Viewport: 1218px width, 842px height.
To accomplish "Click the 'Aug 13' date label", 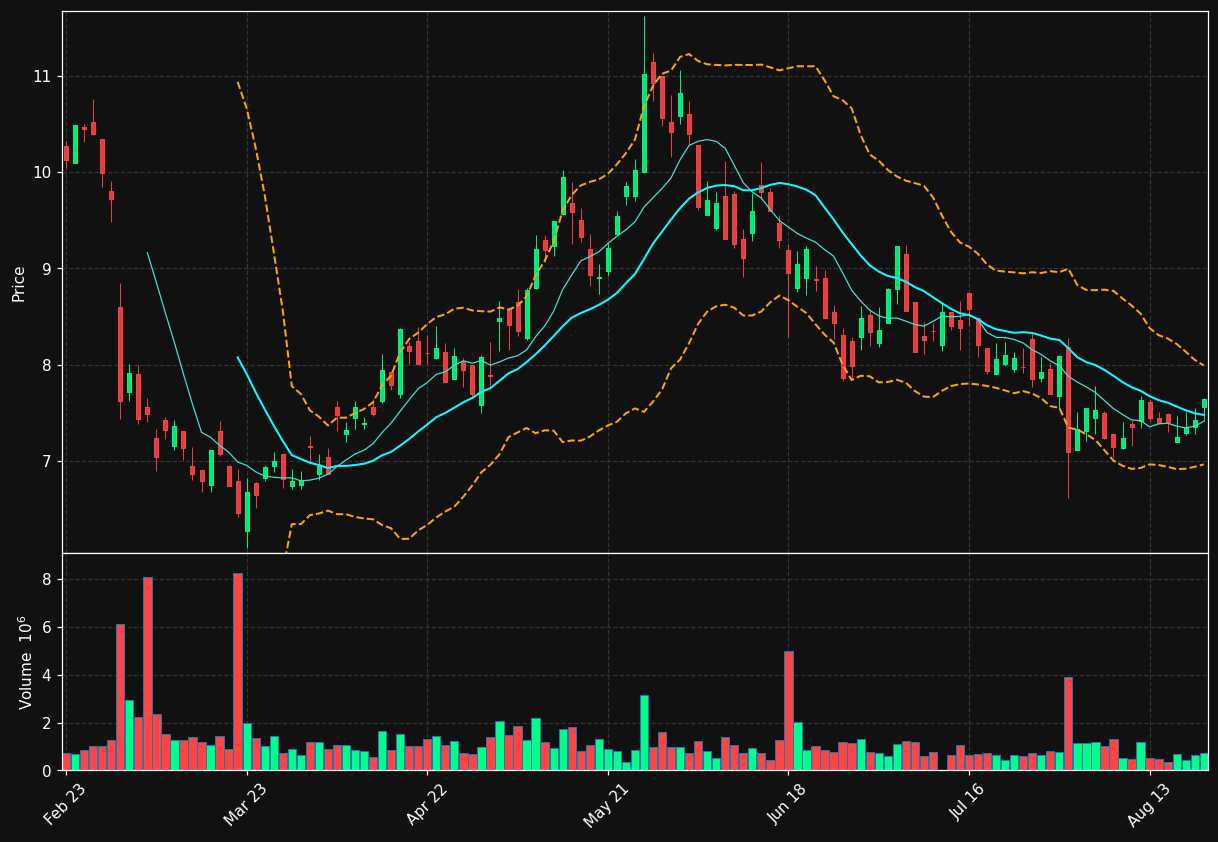I will pos(1149,803).
